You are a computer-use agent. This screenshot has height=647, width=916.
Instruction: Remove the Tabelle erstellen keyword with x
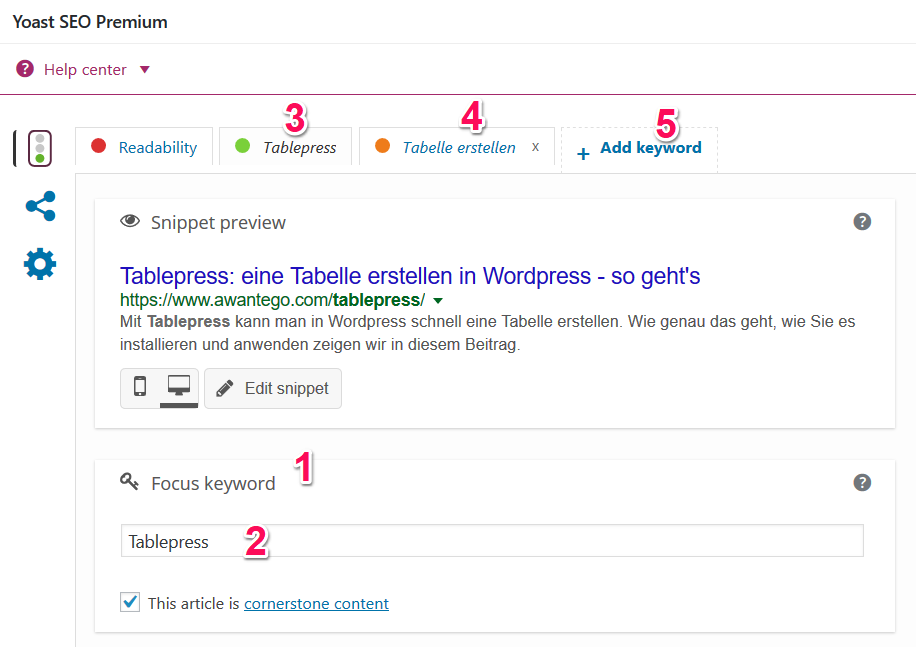point(535,147)
